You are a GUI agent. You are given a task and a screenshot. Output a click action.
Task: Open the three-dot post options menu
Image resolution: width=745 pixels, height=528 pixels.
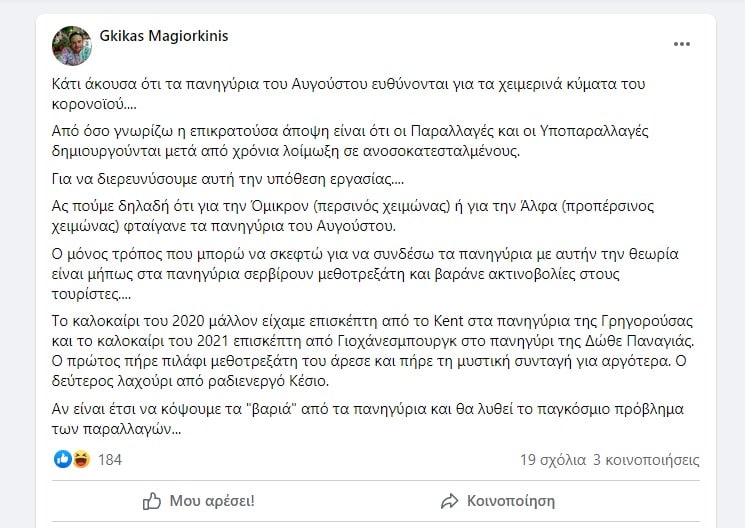pos(682,45)
